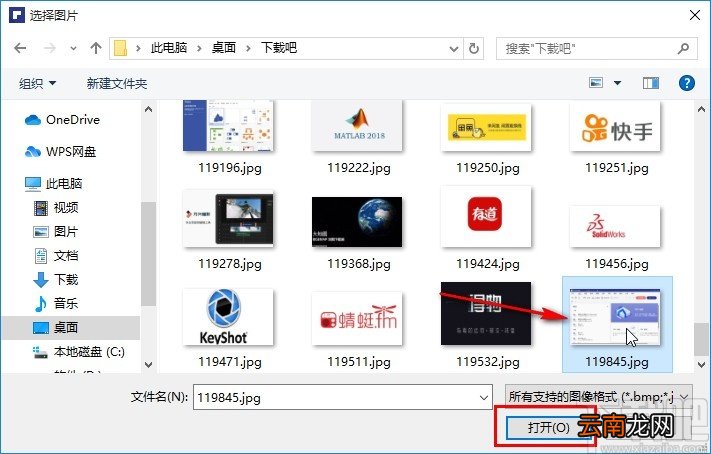Click the OneDrive cloud icon
This screenshot has width=711, height=454.
(x=33, y=120)
